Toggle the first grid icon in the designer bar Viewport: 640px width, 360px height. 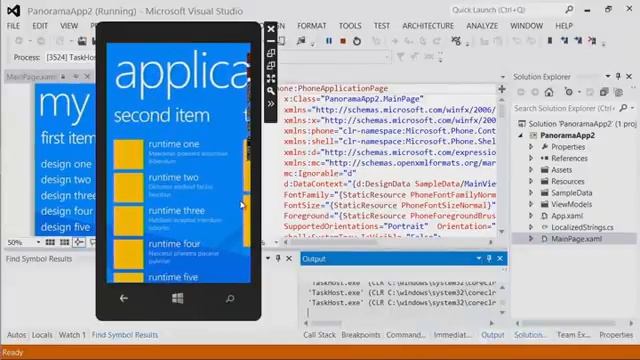[50, 242]
